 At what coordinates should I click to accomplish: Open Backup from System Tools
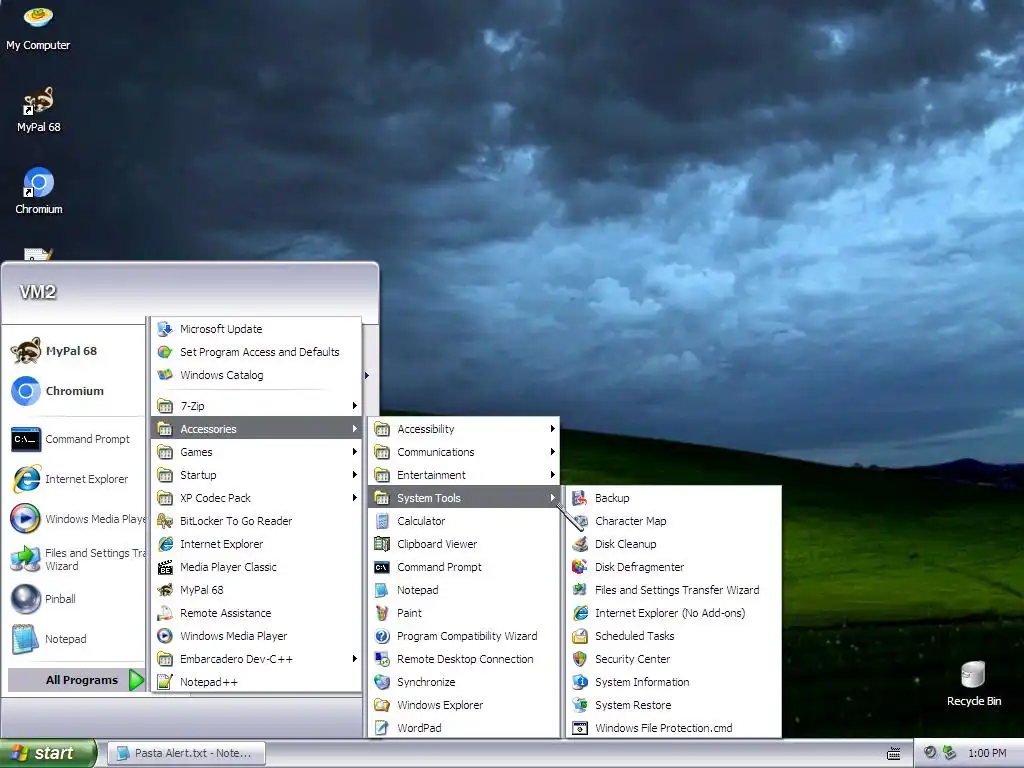[673, 498]
